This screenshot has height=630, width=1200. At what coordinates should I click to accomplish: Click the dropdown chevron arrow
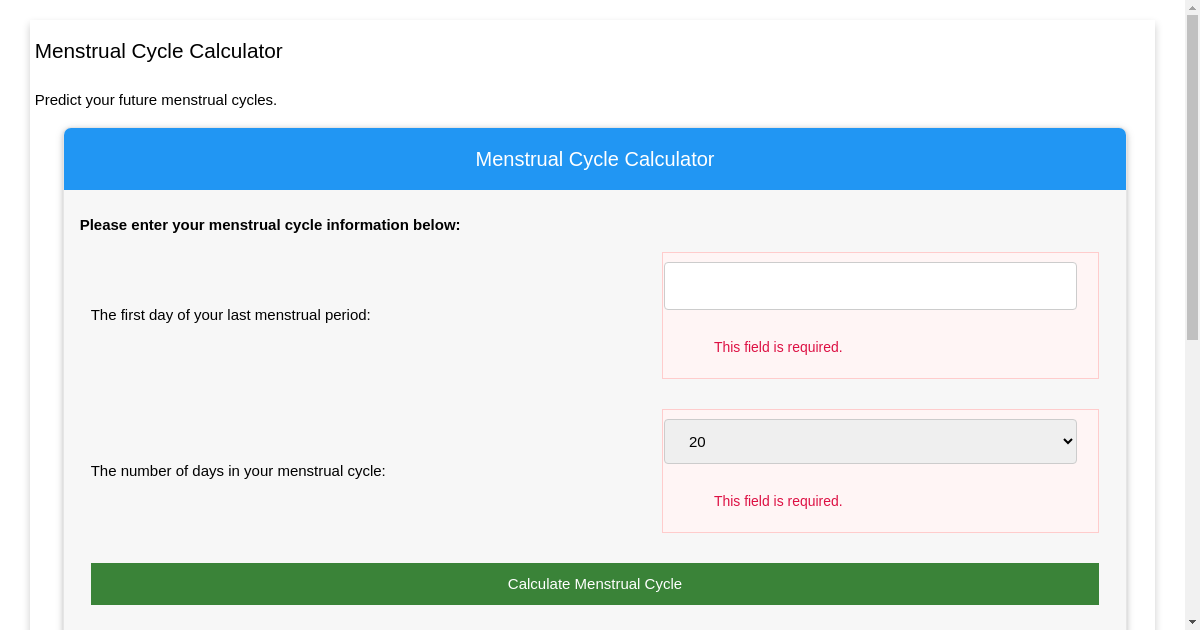(1067, 441)
